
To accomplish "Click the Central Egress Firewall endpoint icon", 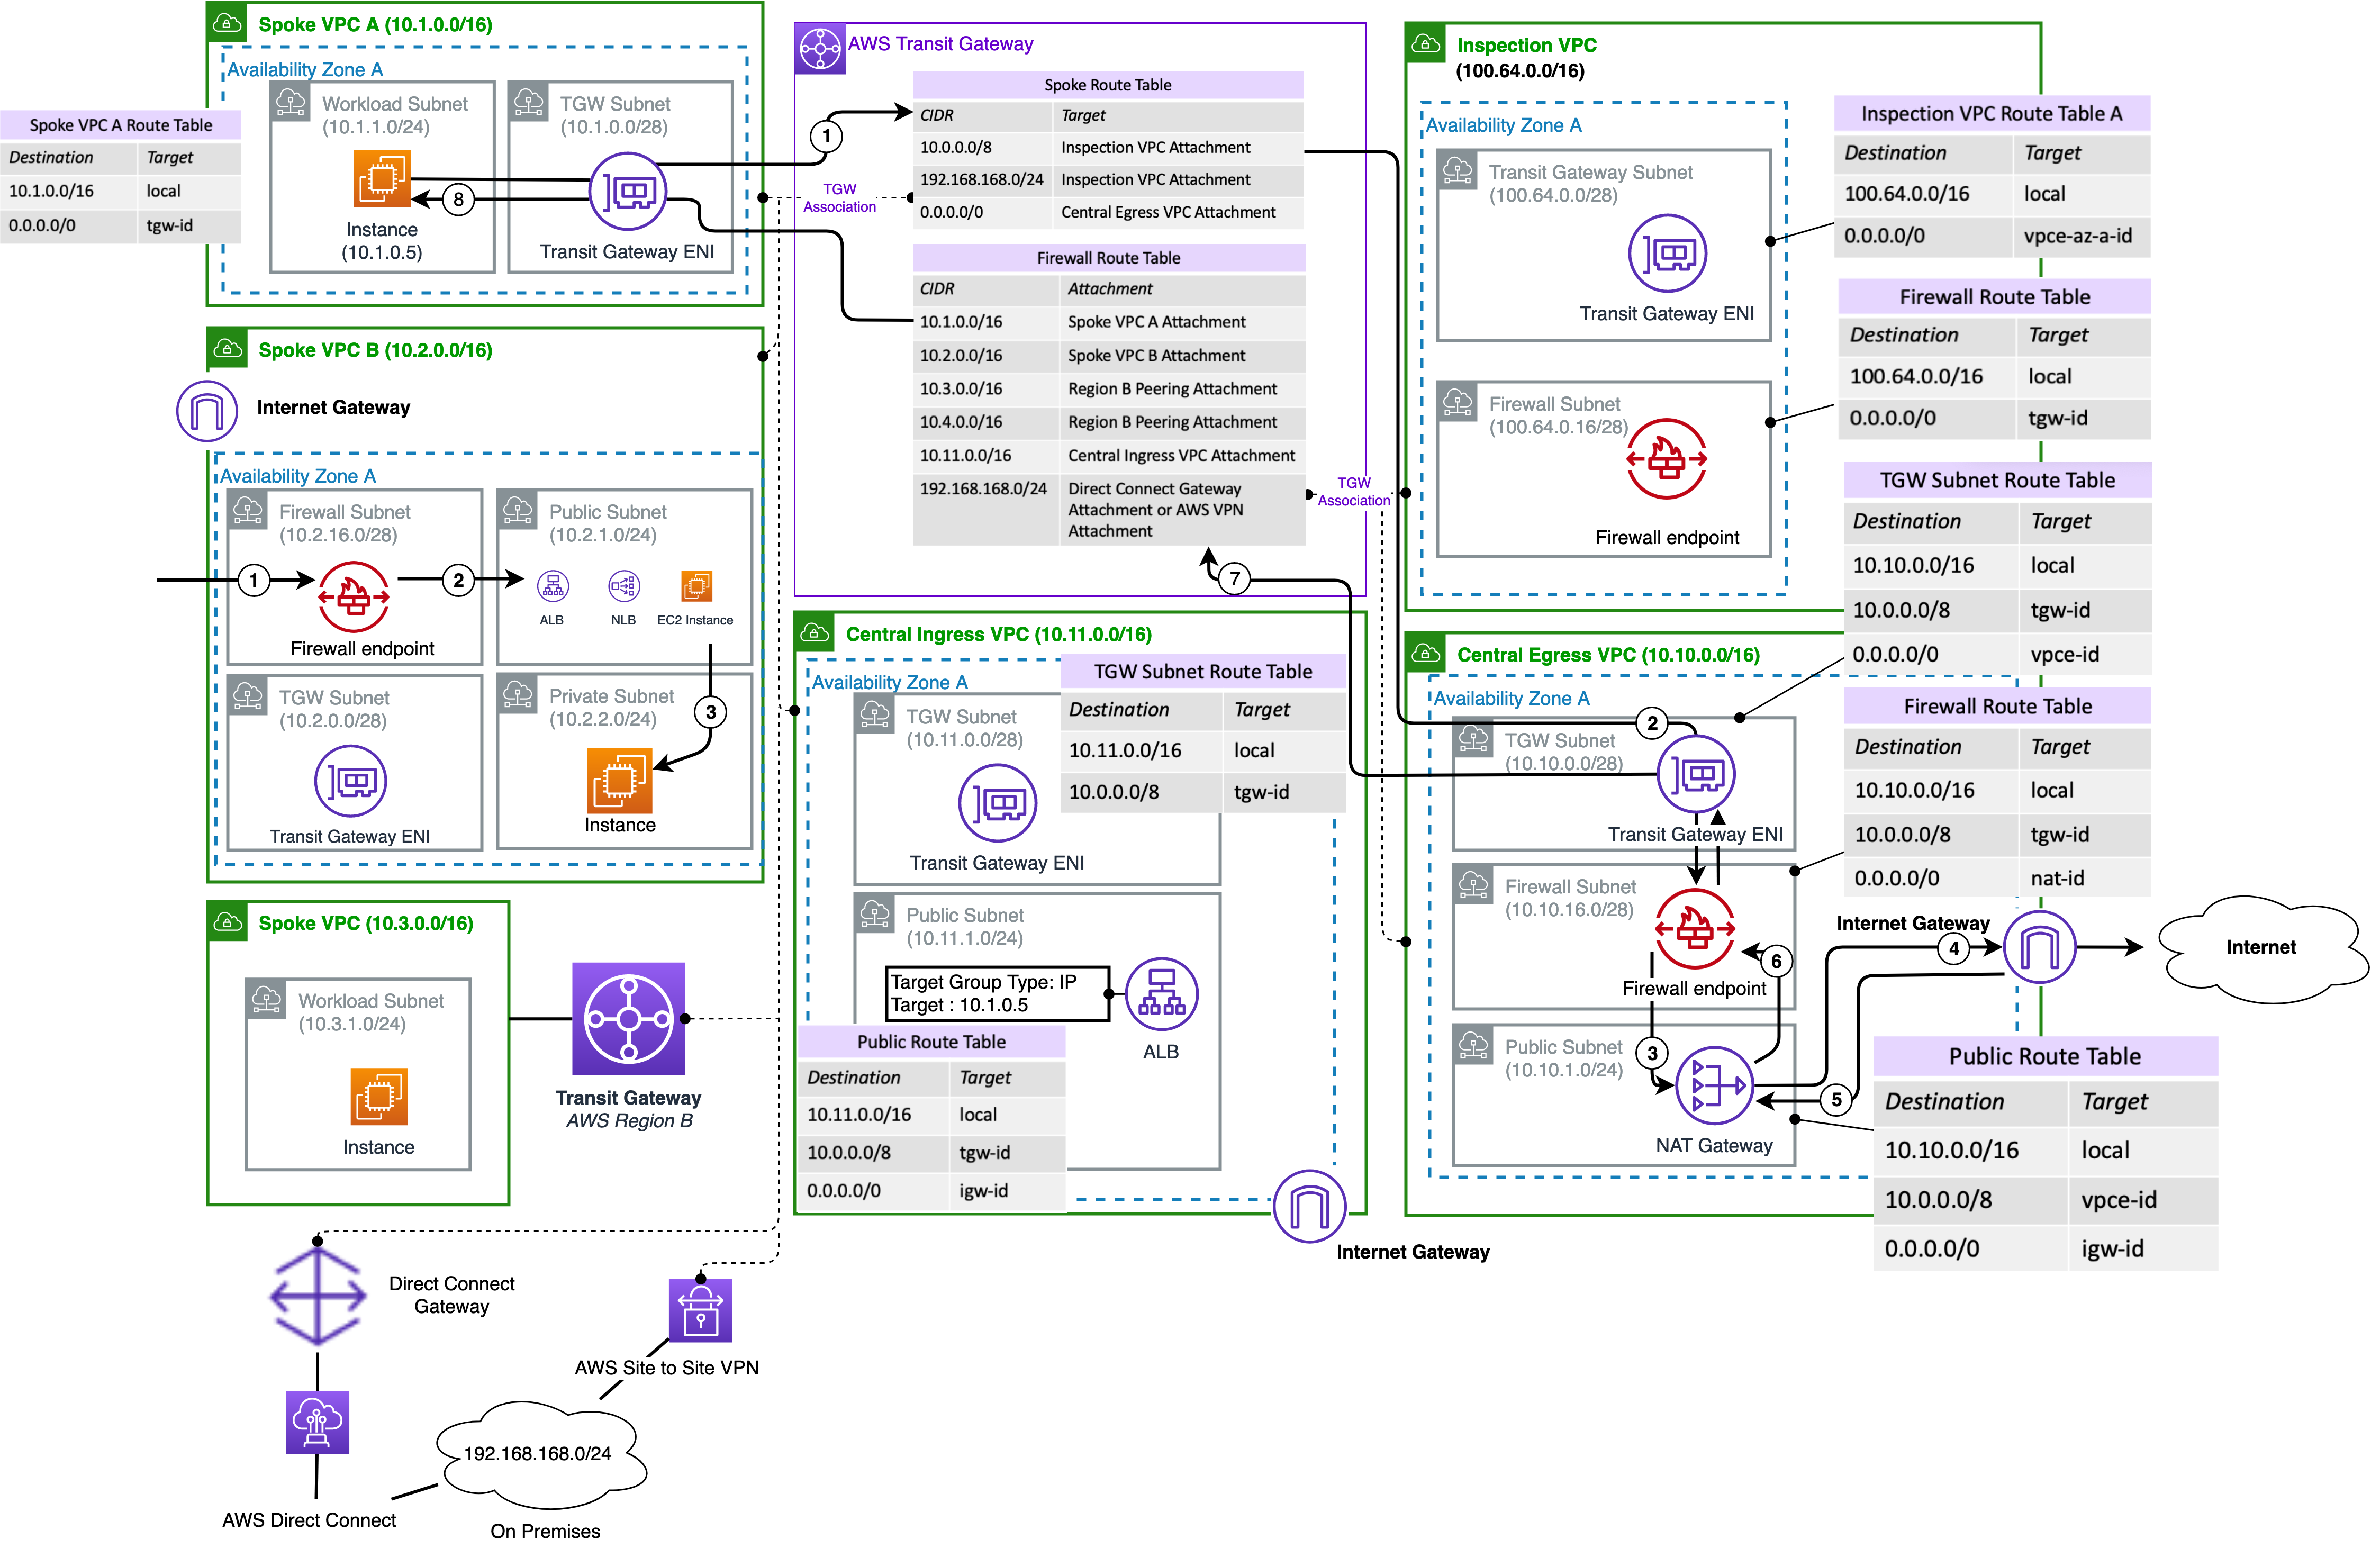I will [1694, 929].
